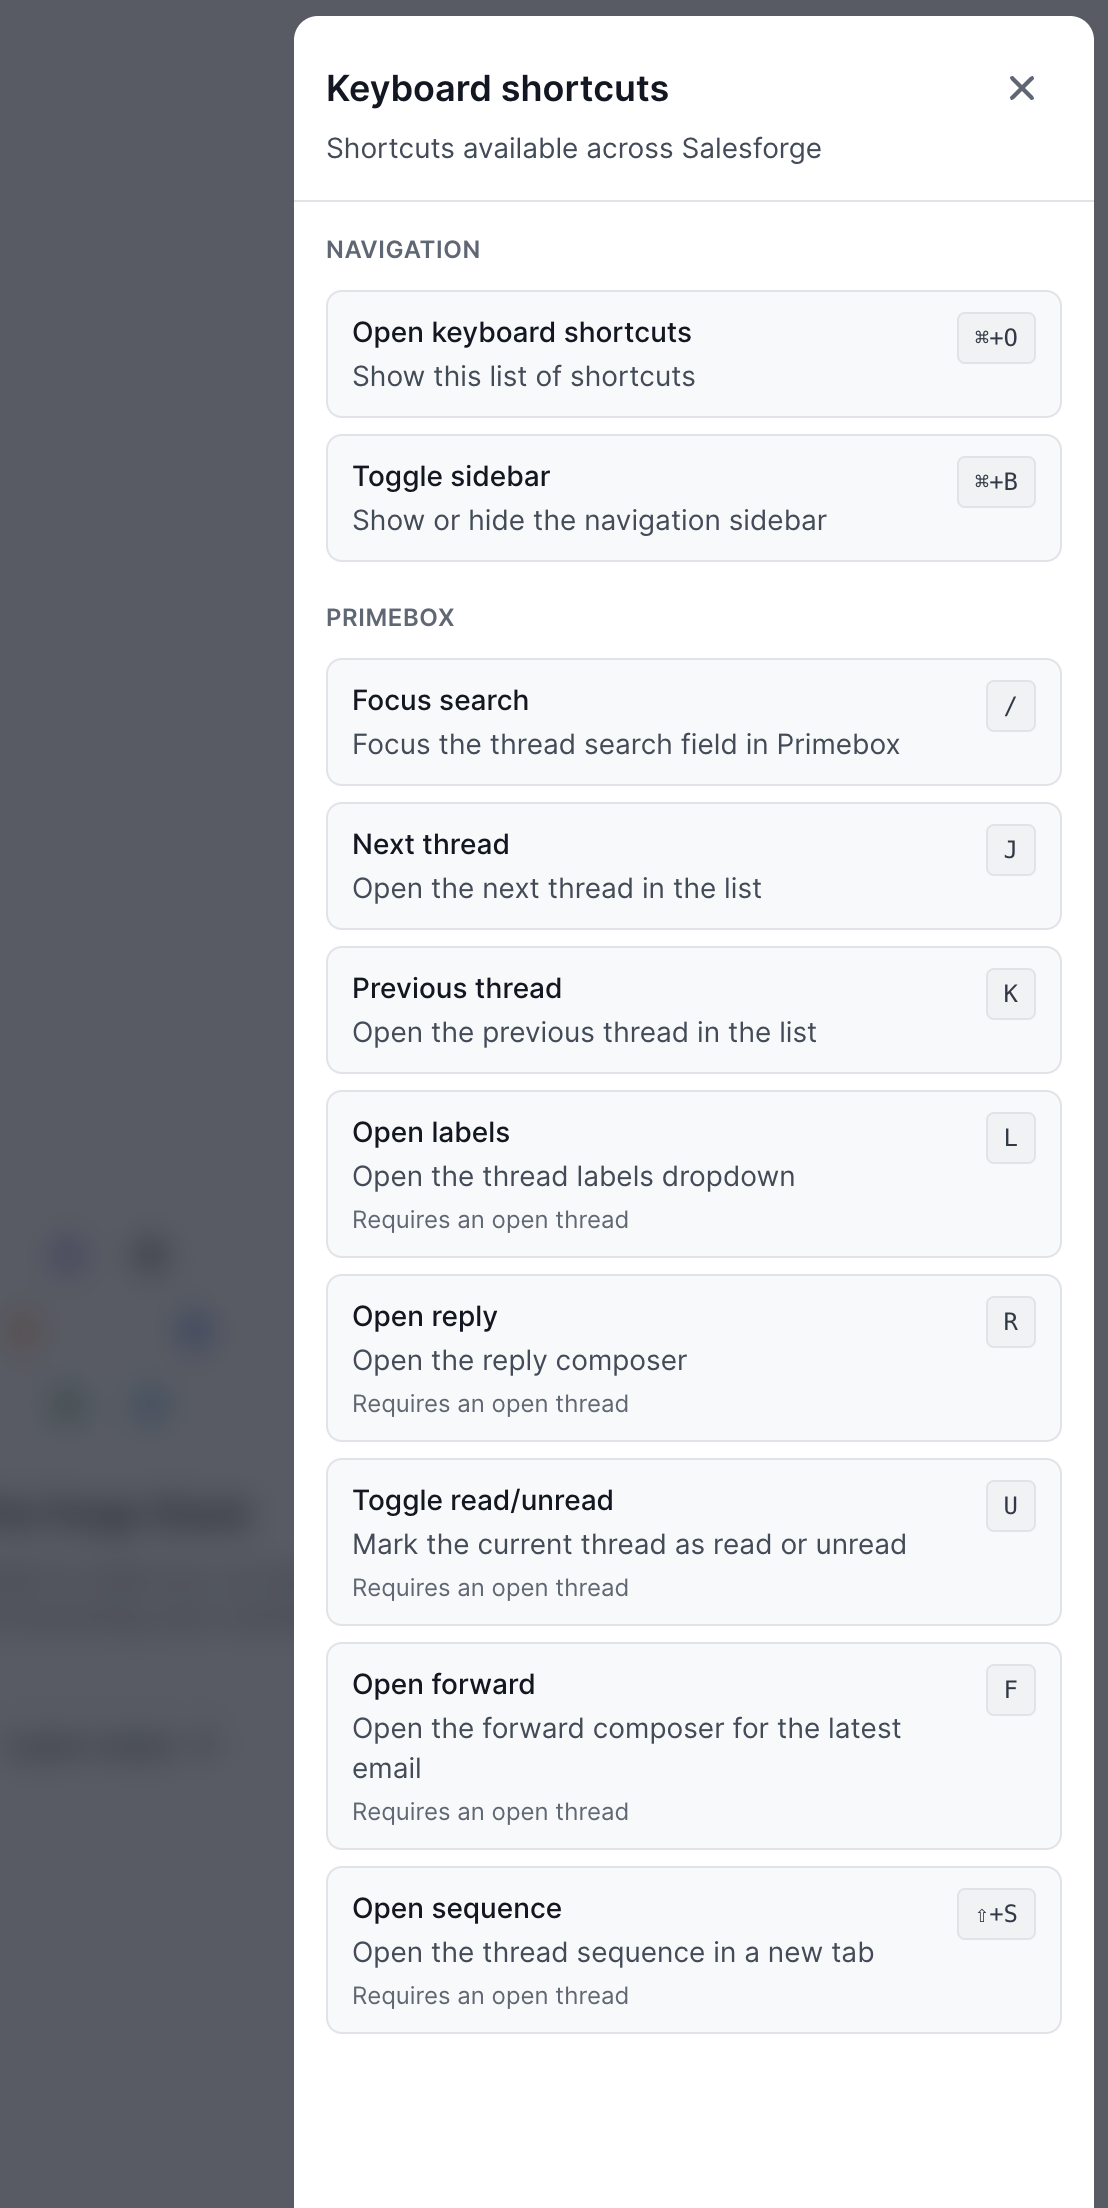Screen dimensions: 1108x2208
Task: Click the R key badge for Open reply
Action: tap(1011, 1322)
